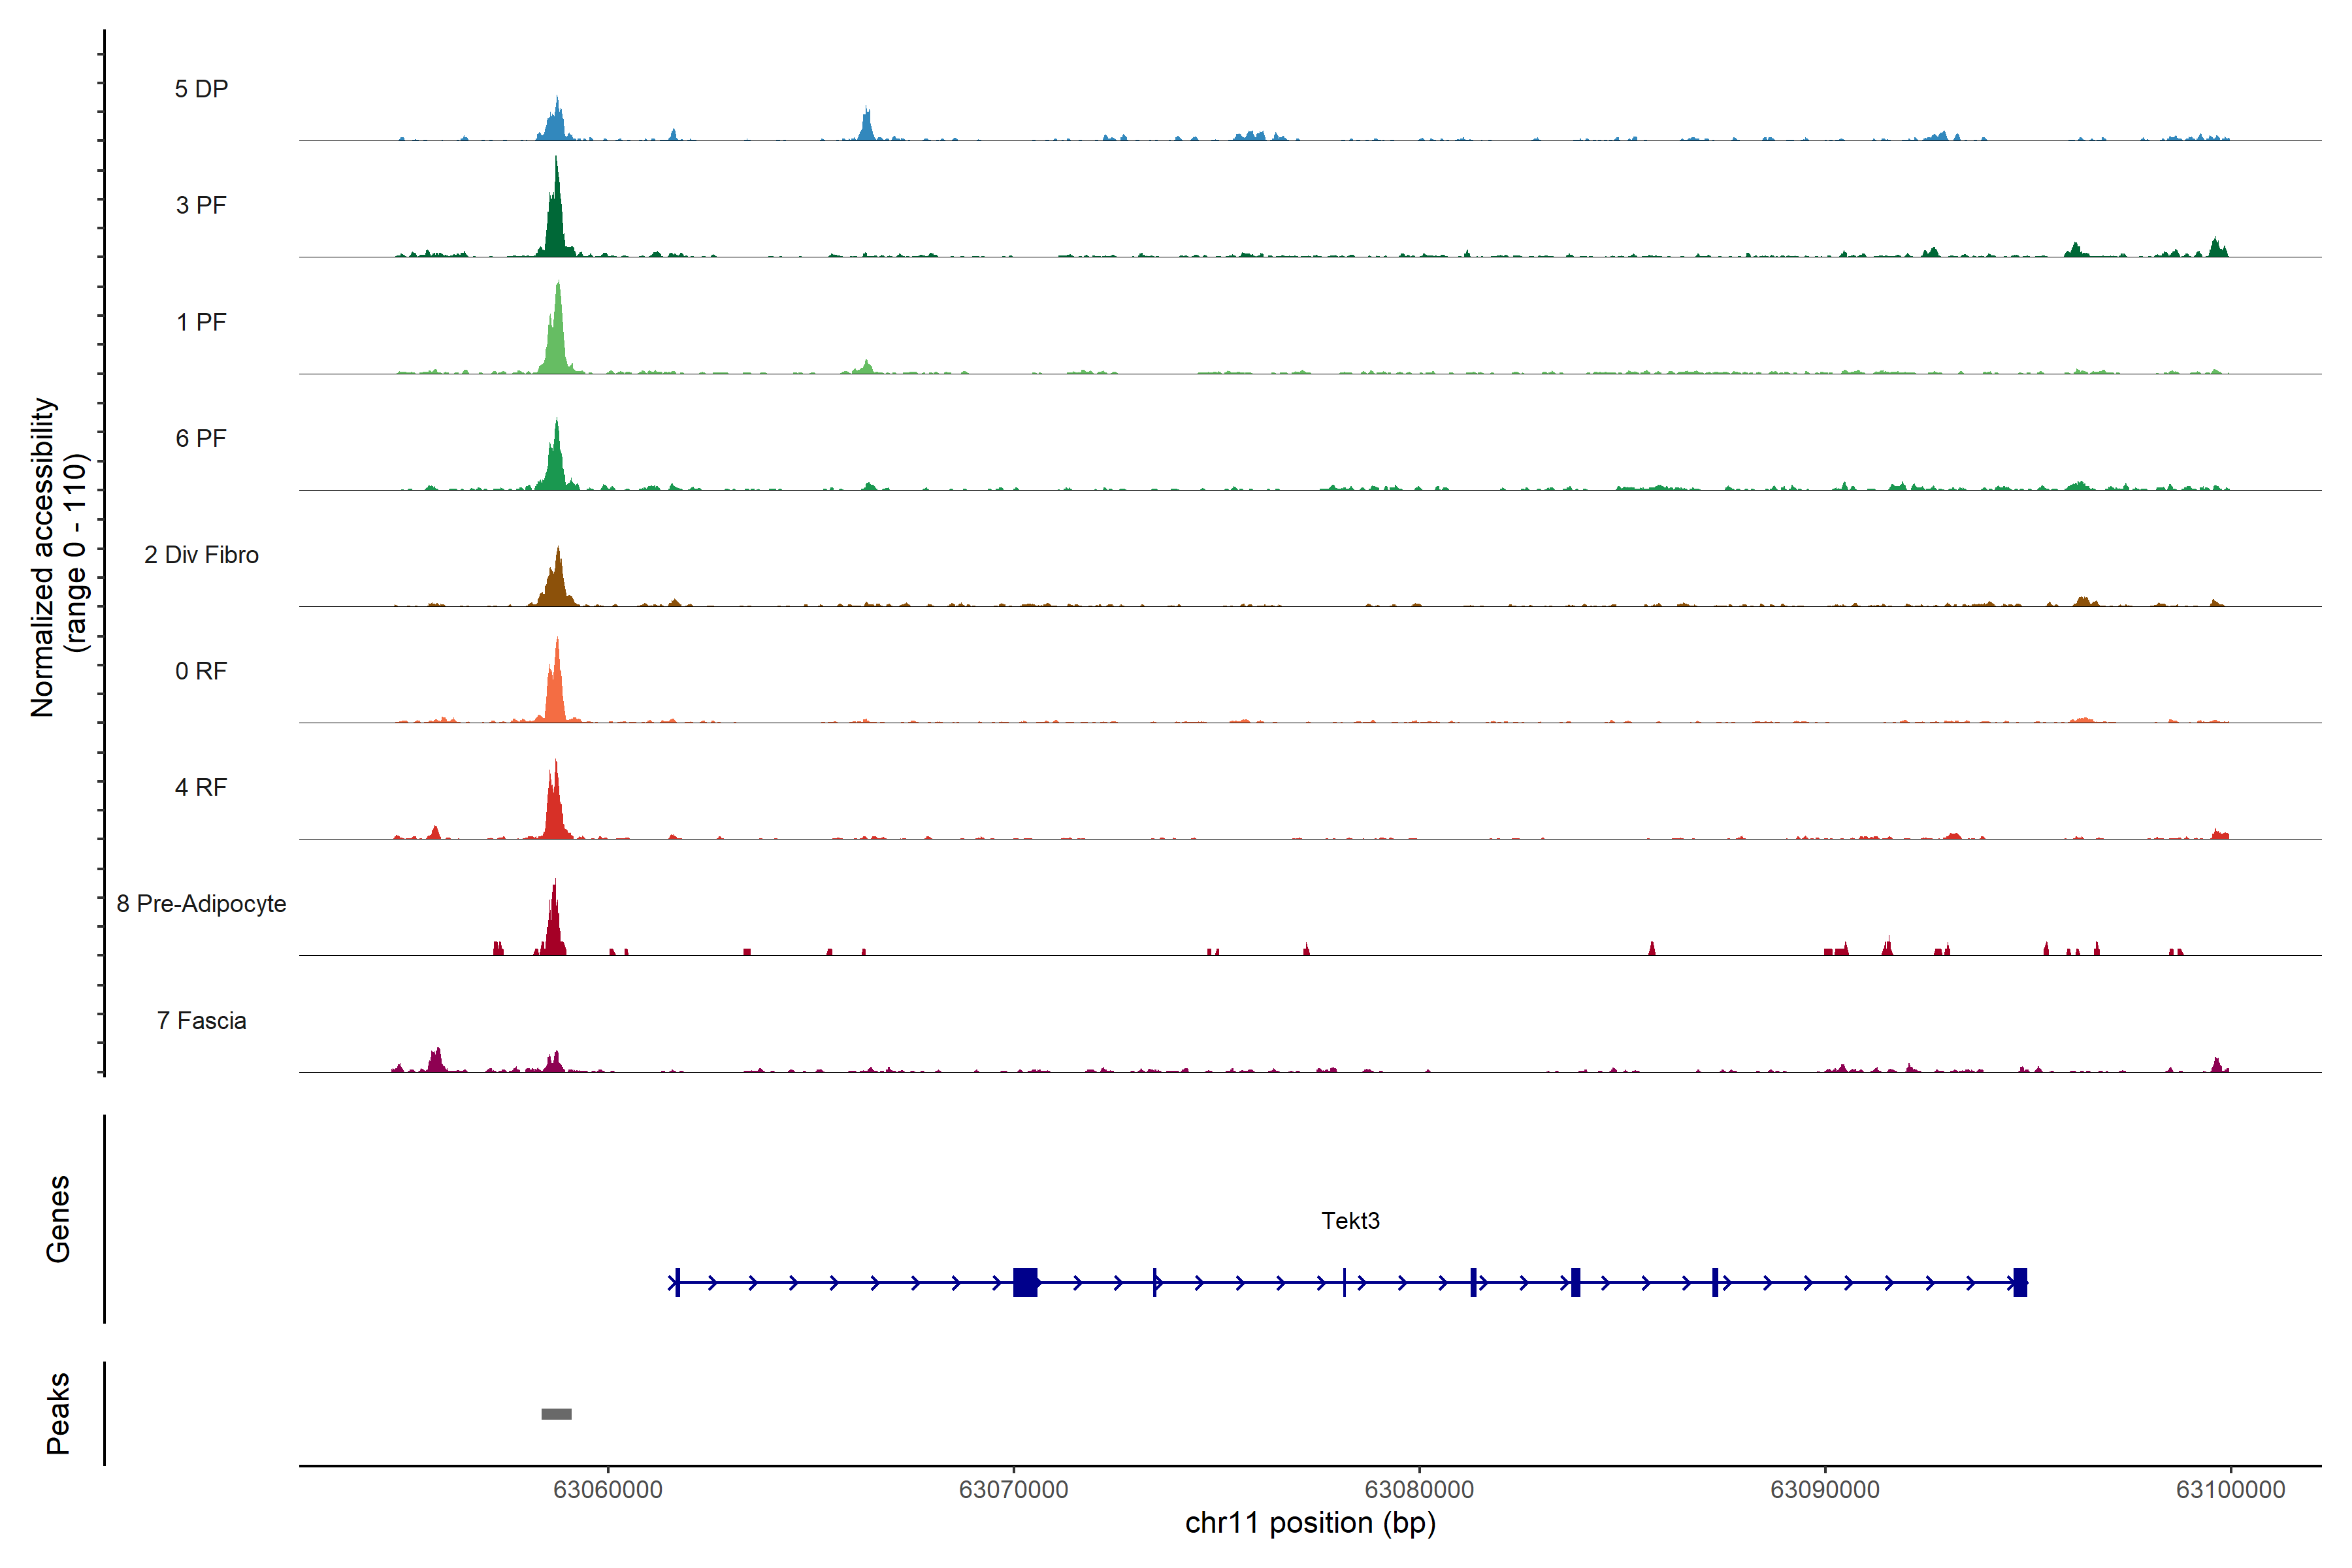The height and width of the screenshot is (1568, 2352).
Task: Click the Tekt3 gene name
Action: [x=1350, y=1220]
